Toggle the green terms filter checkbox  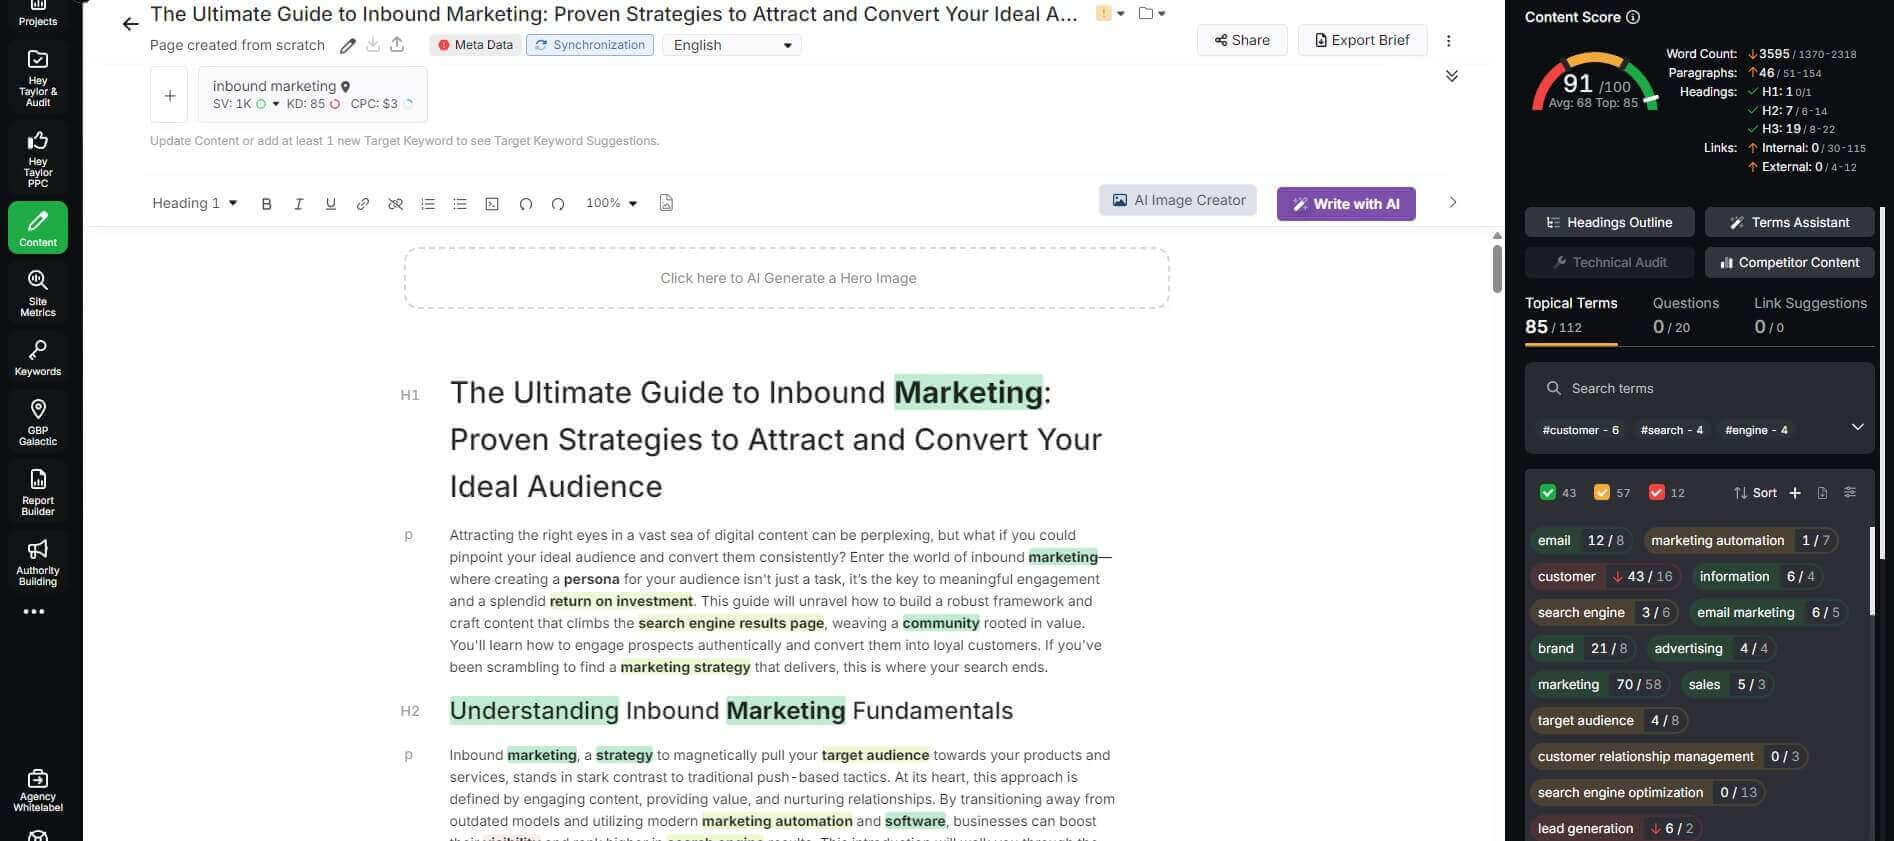1548,493
